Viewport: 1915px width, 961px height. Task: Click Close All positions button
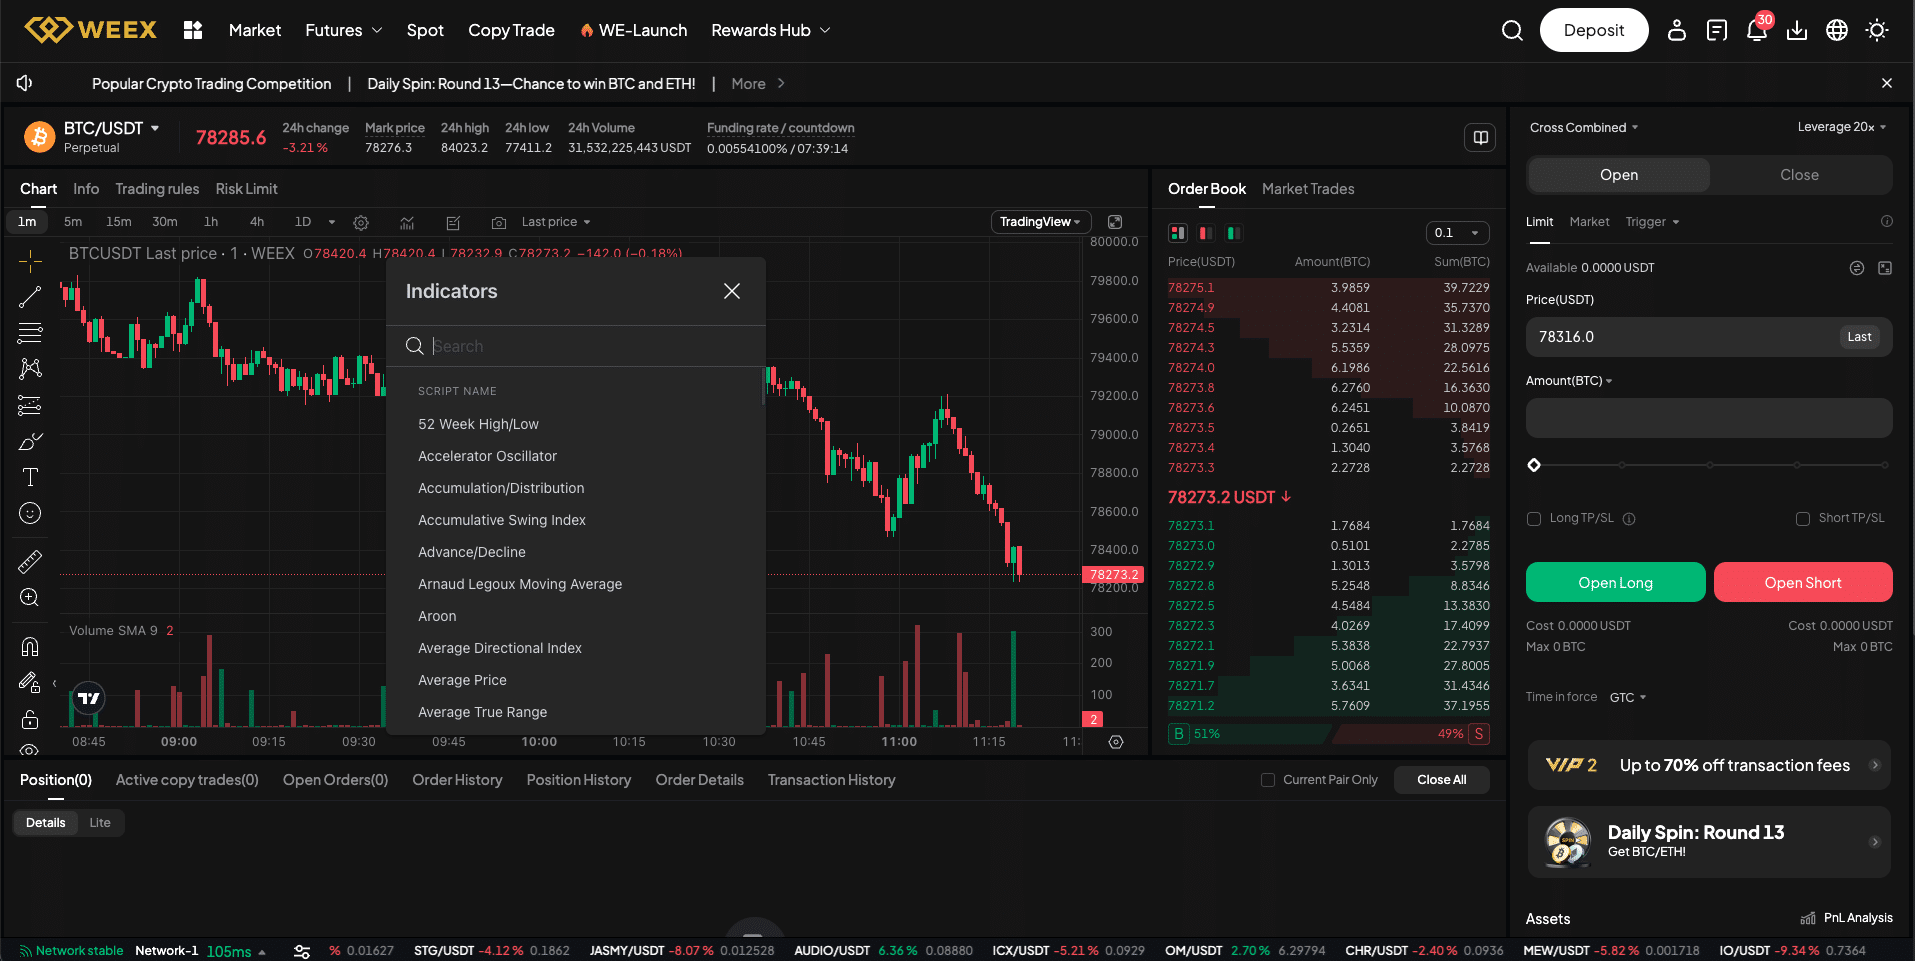click(x=1441, y=779)
